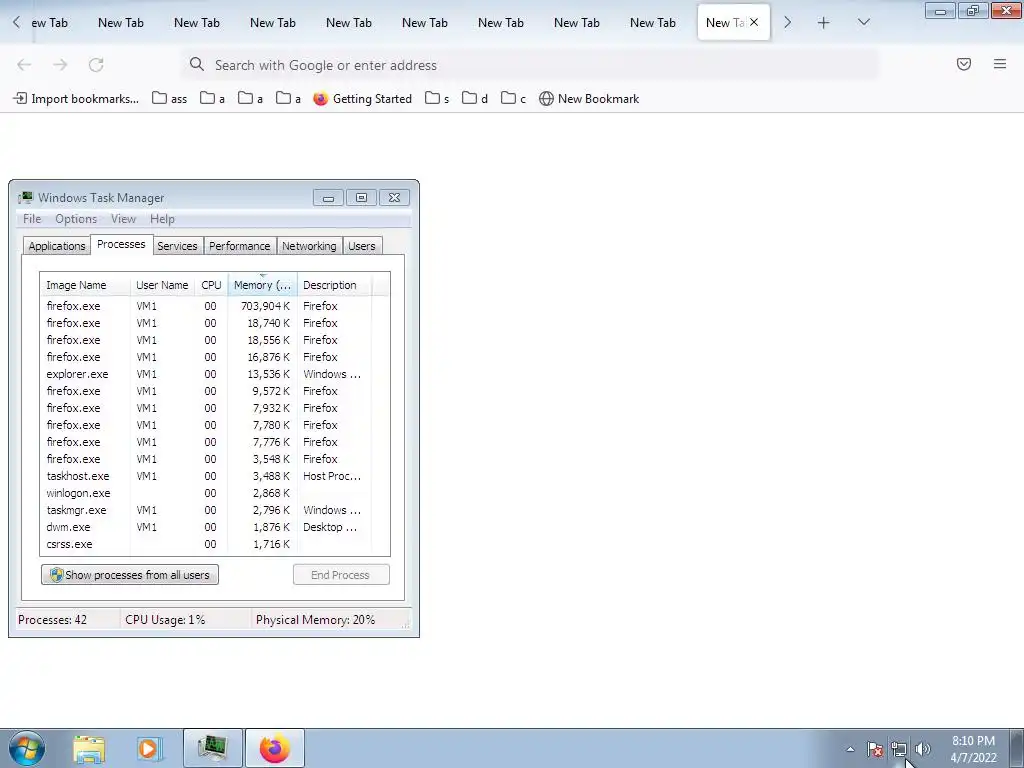Open Action Center flag tray icon

(875, 749)
